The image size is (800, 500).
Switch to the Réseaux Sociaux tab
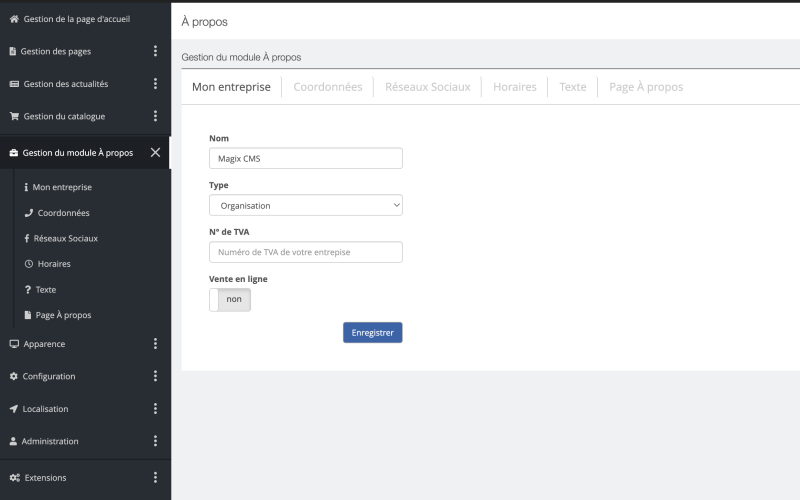point(428,87)
